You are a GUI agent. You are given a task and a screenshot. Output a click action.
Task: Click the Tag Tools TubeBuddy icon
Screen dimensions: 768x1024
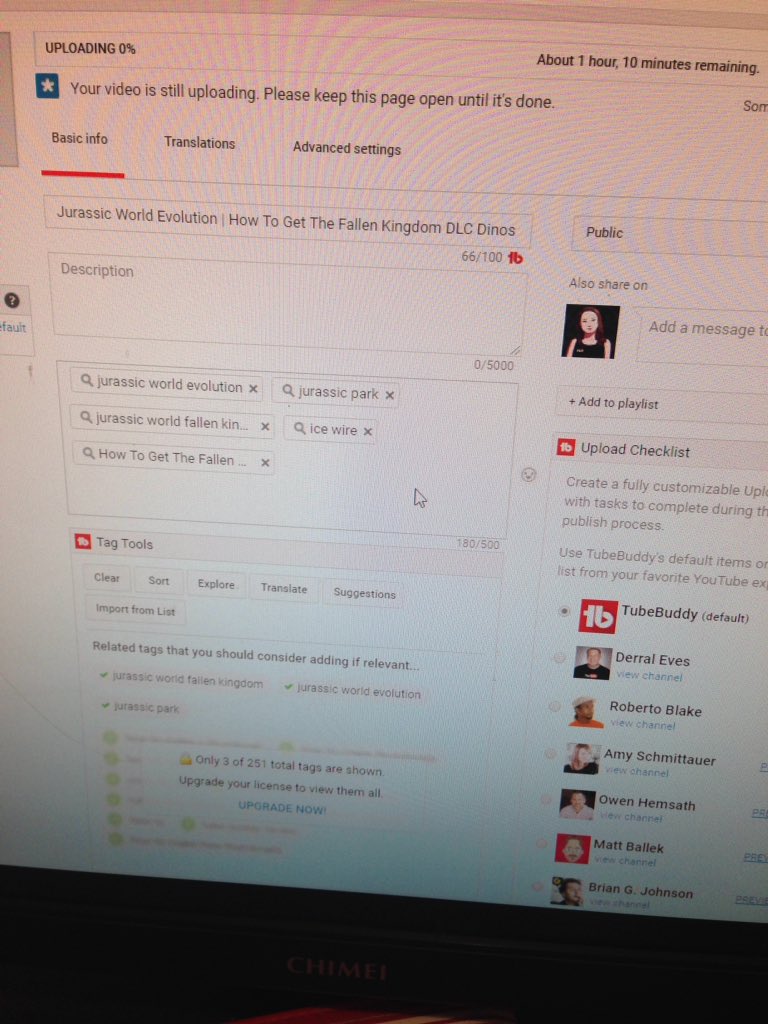(x=83, y=541)
